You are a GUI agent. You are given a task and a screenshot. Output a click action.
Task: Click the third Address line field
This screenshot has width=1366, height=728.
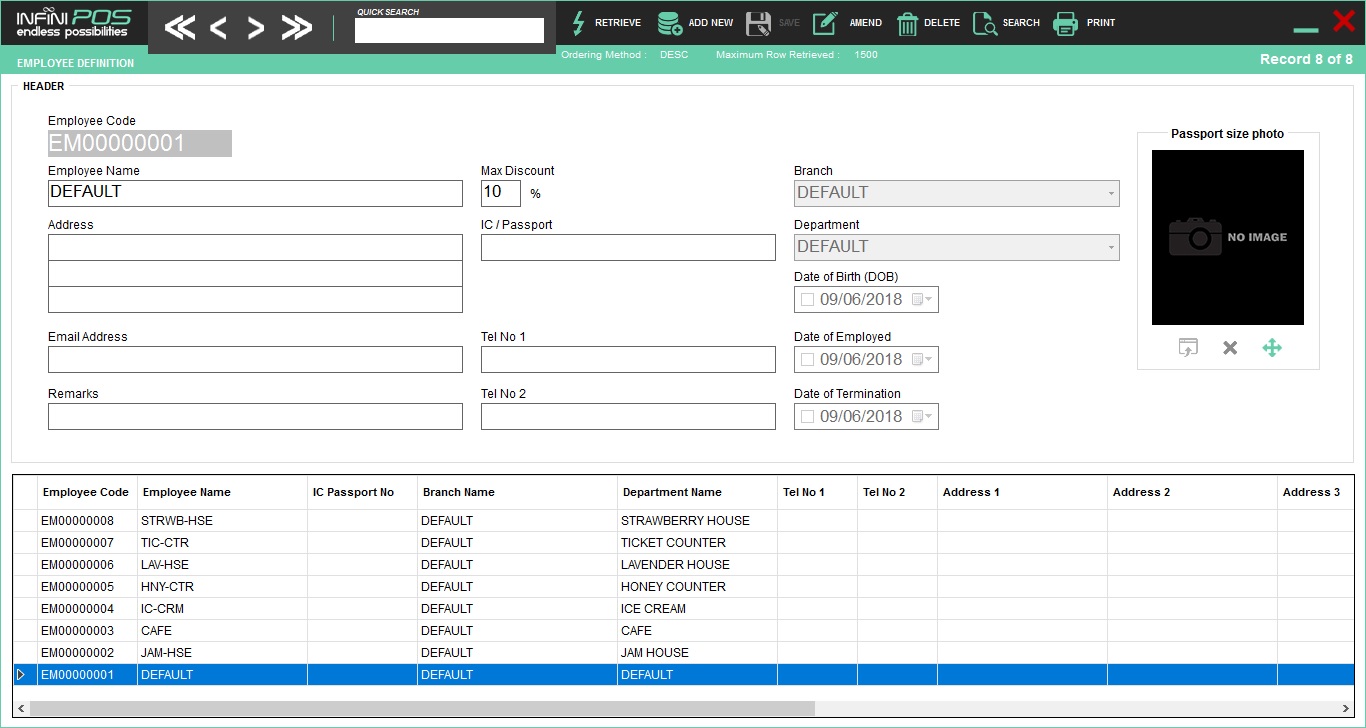(x=255, y=299)
